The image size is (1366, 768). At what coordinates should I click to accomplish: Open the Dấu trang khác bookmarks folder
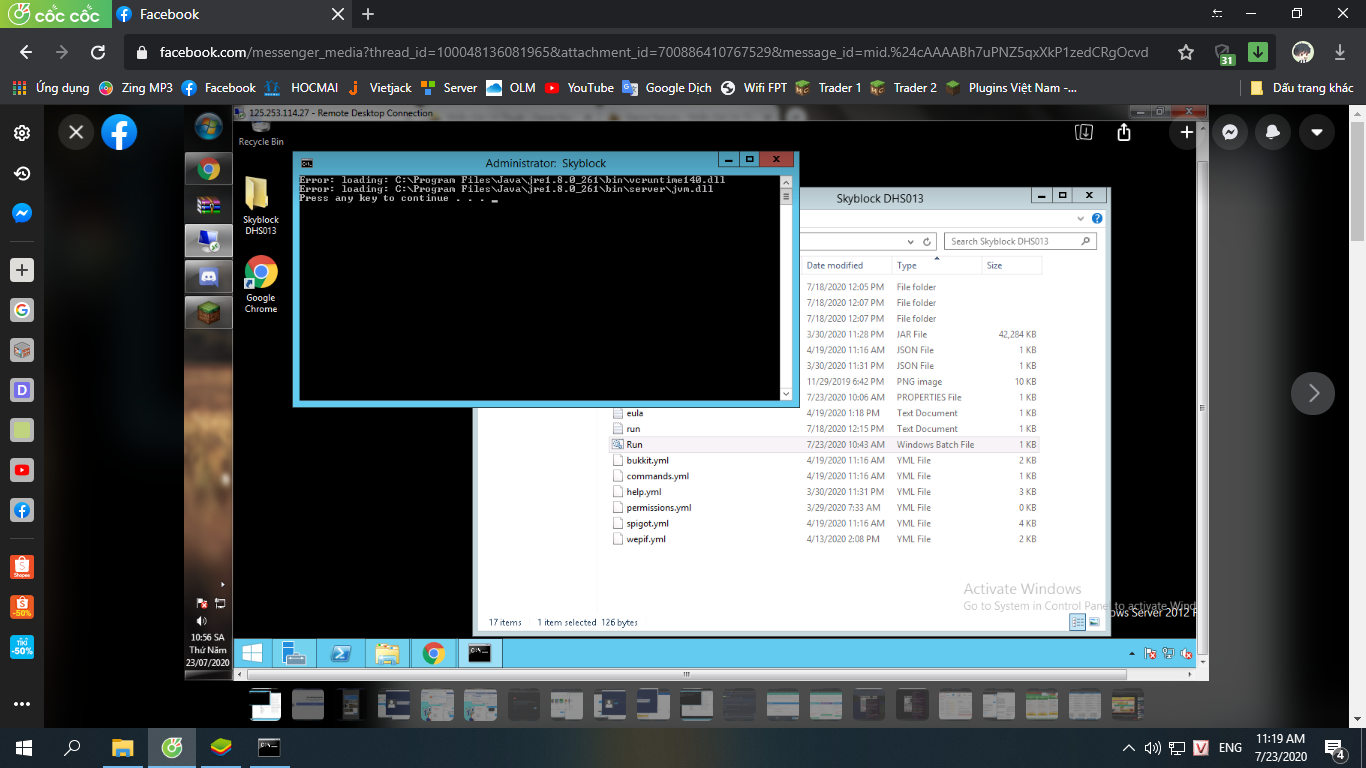click(x=1301, y=88)
